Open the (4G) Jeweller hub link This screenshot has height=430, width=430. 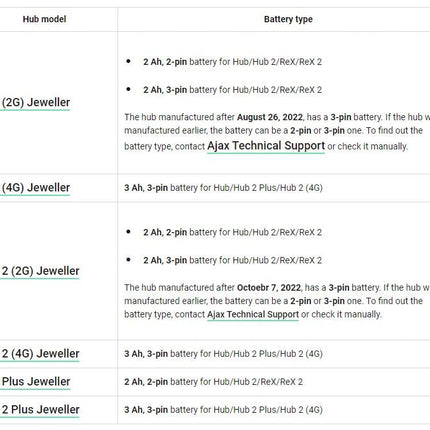[36, 188]
